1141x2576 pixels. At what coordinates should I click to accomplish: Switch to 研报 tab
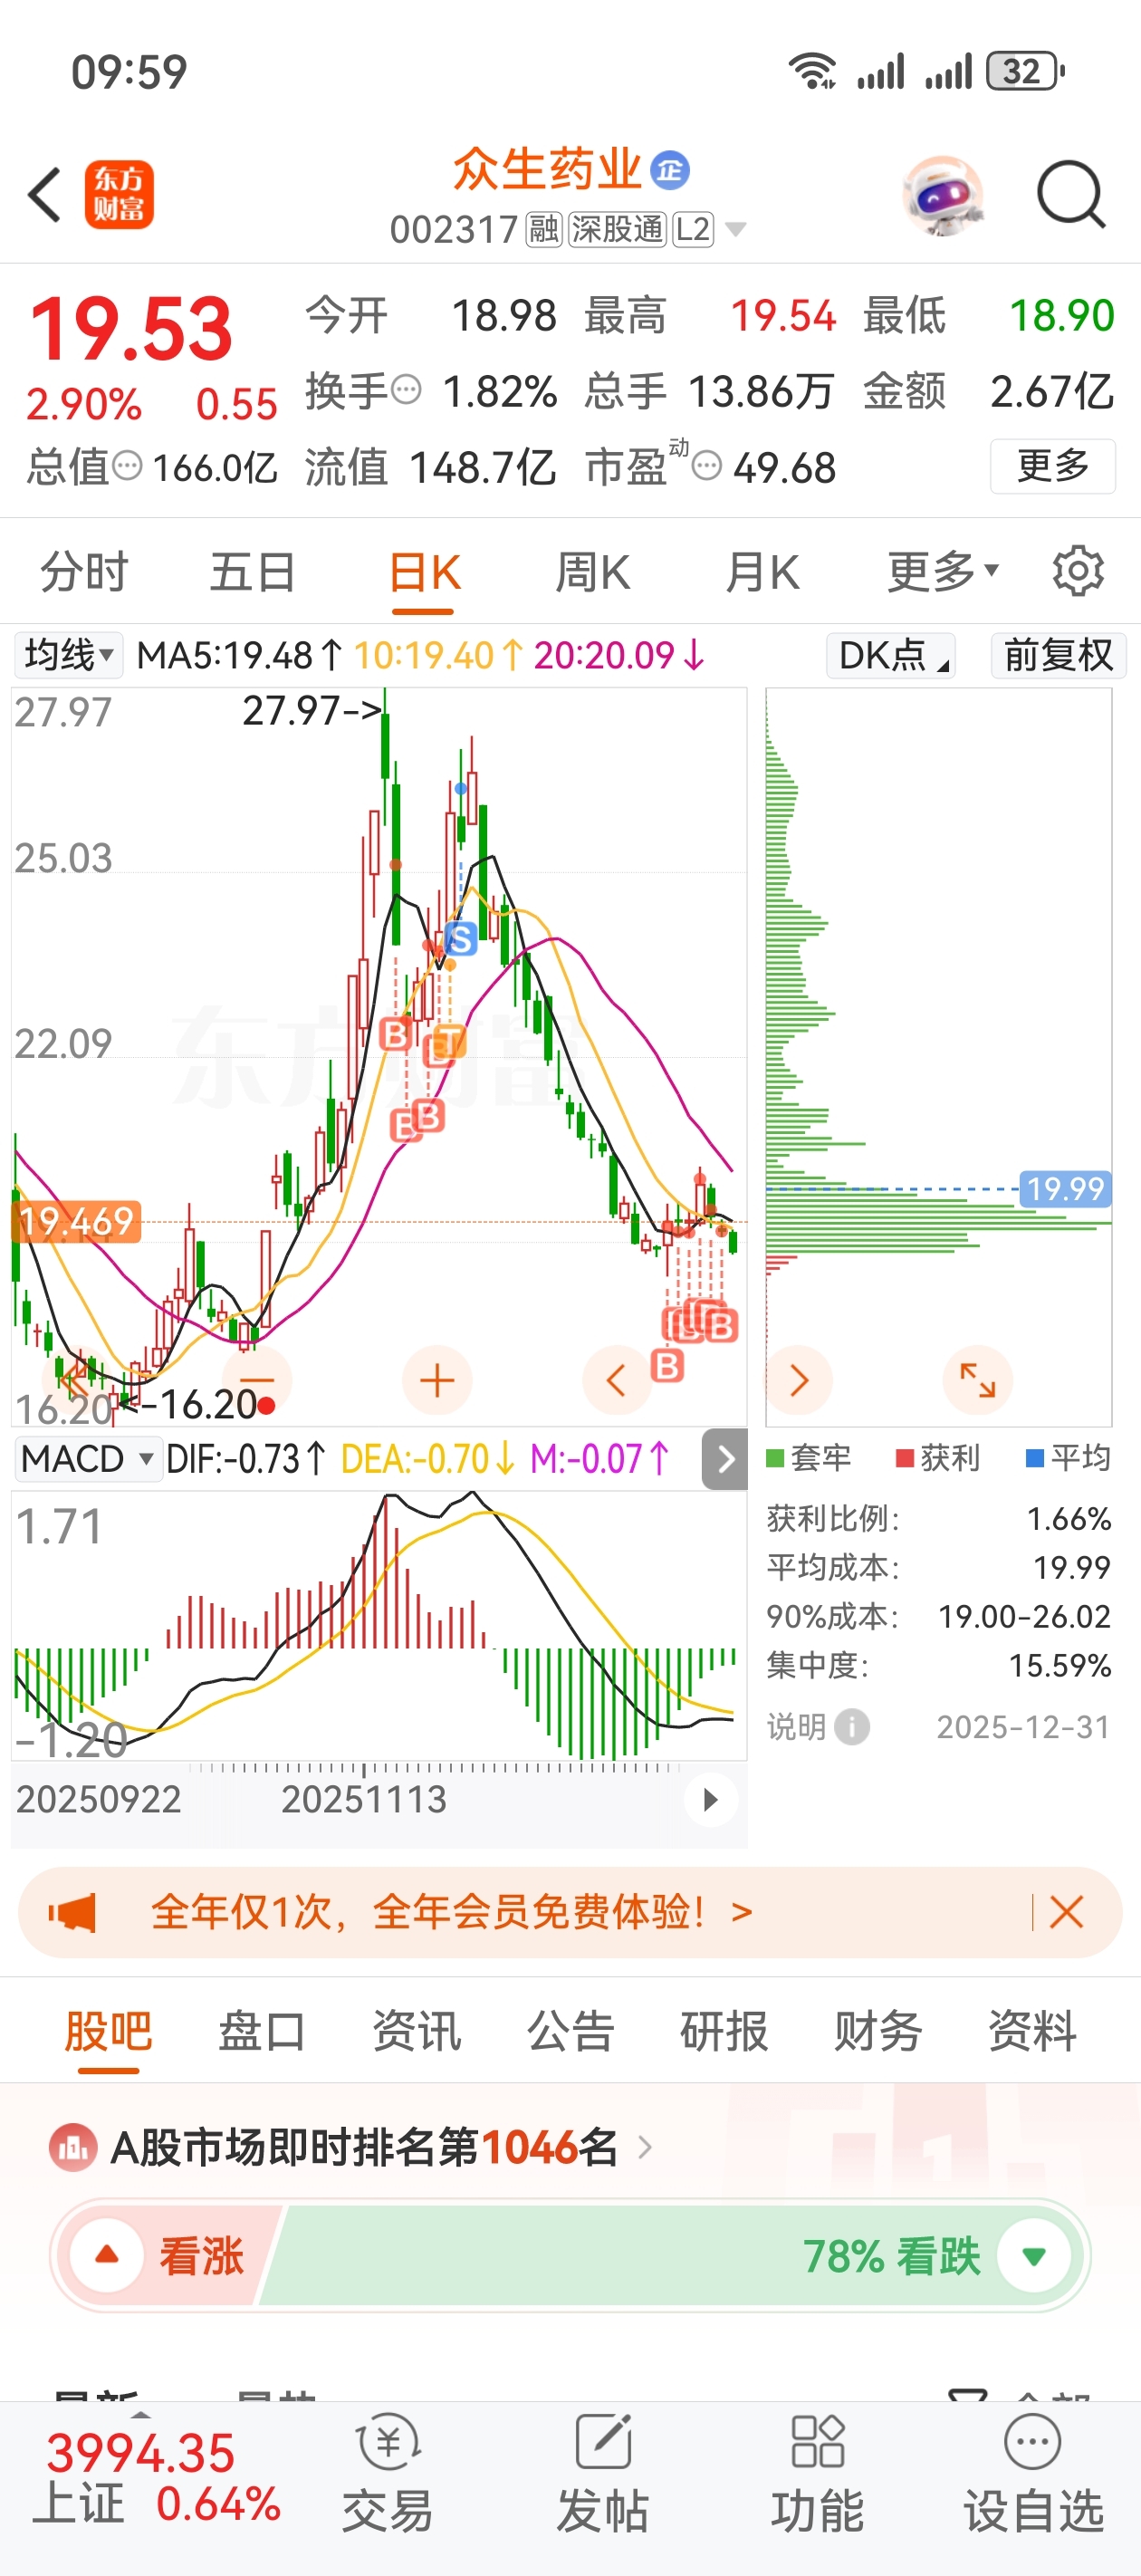click(x=724, y=2030)
